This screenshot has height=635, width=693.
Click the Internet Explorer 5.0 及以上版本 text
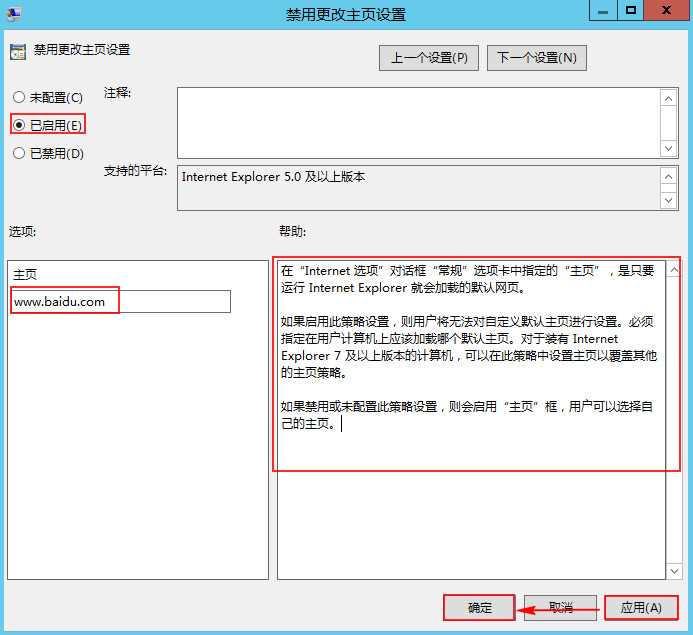pyautogui.click(x=273, y=177)
